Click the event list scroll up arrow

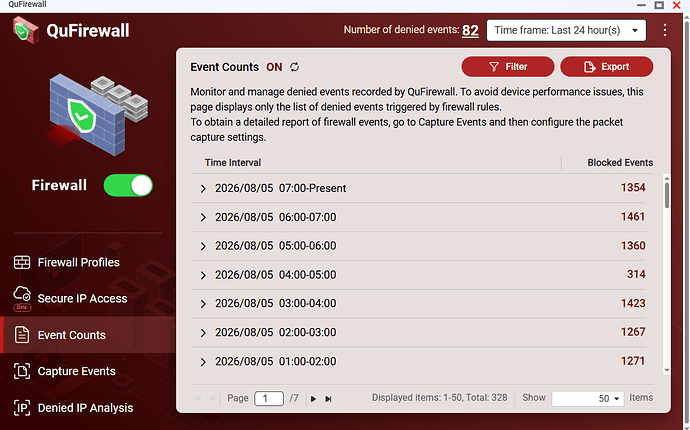pyautogui.click(x=667, y=178)
